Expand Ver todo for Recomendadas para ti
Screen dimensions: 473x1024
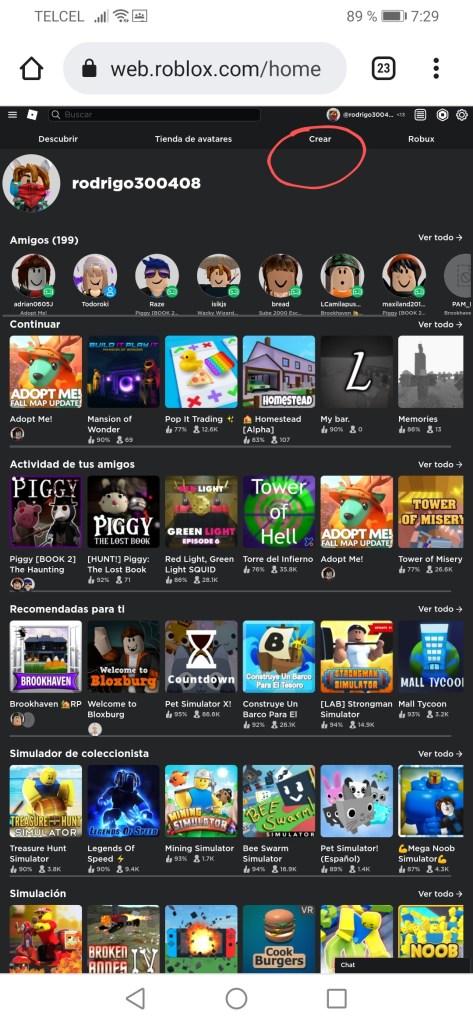[x=440, y=609]
